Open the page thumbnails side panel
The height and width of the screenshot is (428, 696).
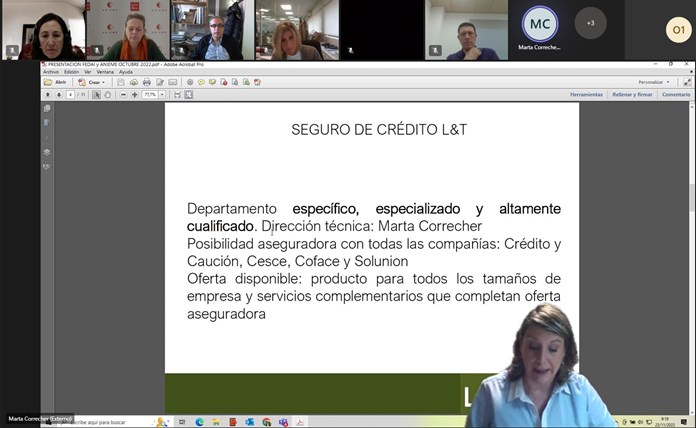47,108
